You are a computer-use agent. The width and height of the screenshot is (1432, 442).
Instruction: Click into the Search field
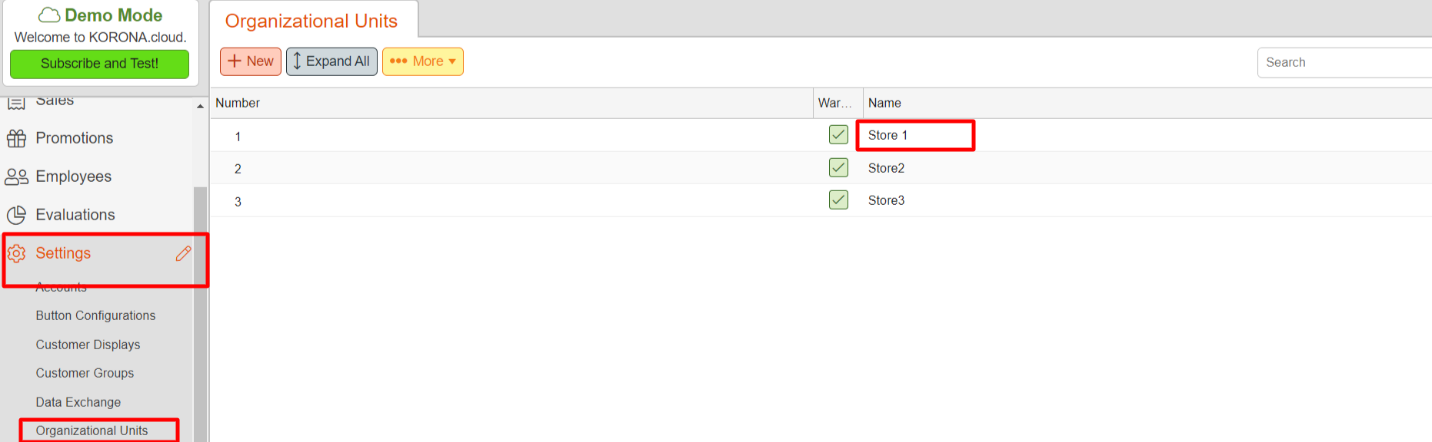point(1344,62)
